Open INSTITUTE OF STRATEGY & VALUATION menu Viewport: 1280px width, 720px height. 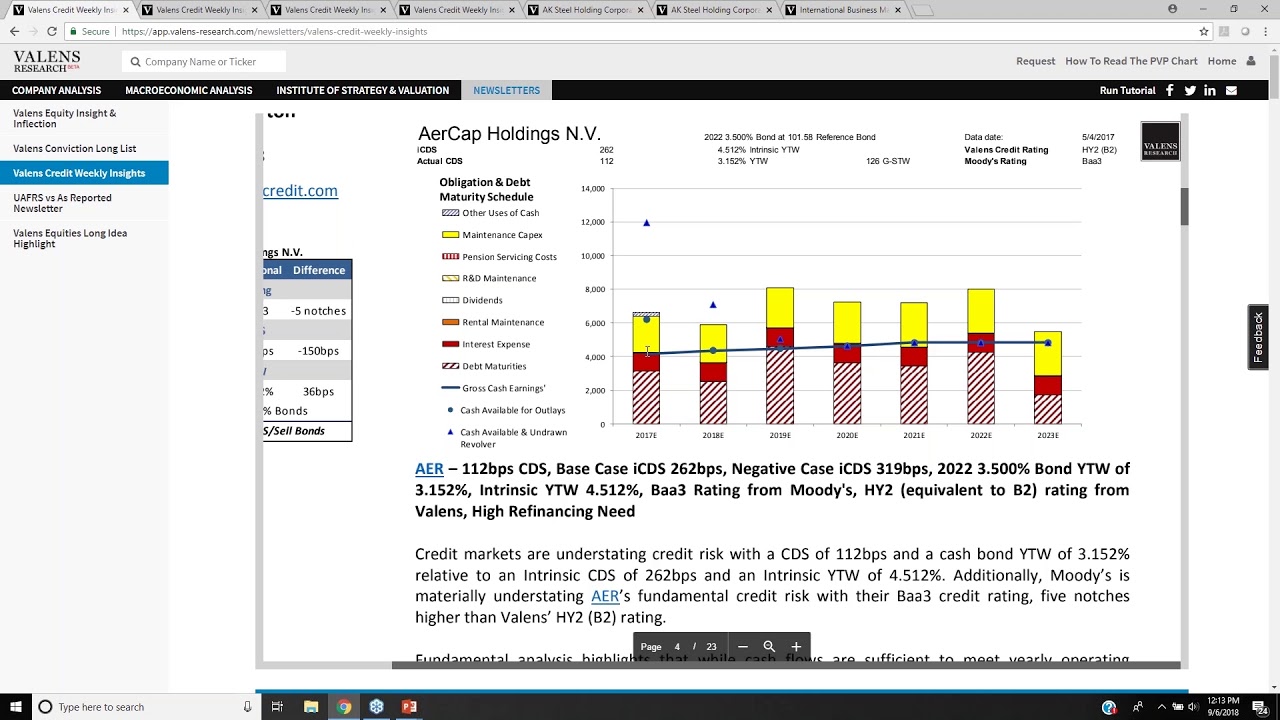(363, 90)
